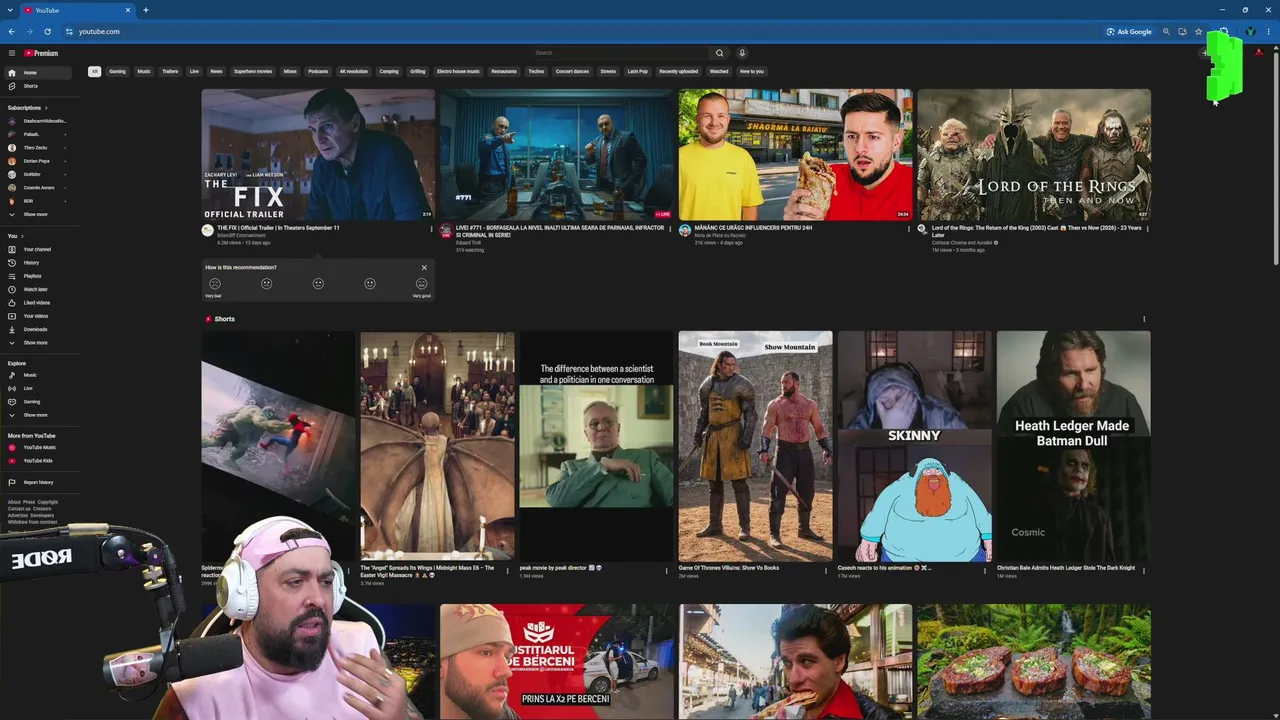Open the Copyright footer link
Screen dimensions: 1280x720
[x=48, y=502]
